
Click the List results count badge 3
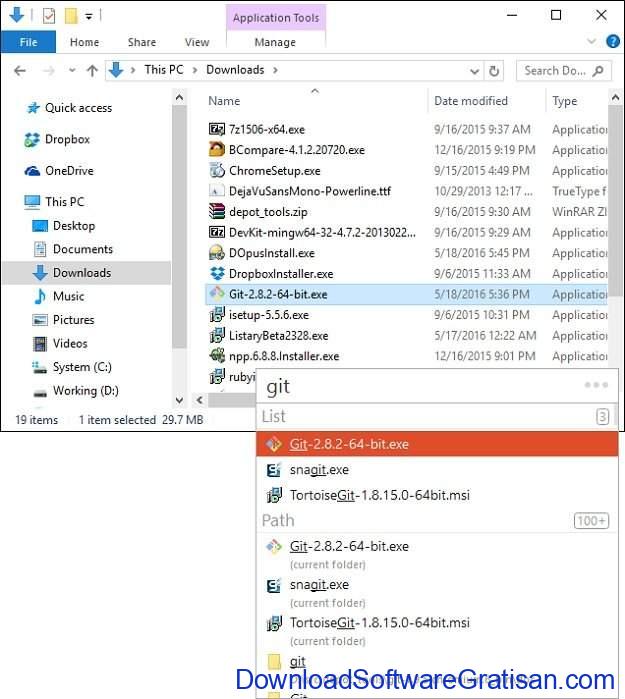602,417
